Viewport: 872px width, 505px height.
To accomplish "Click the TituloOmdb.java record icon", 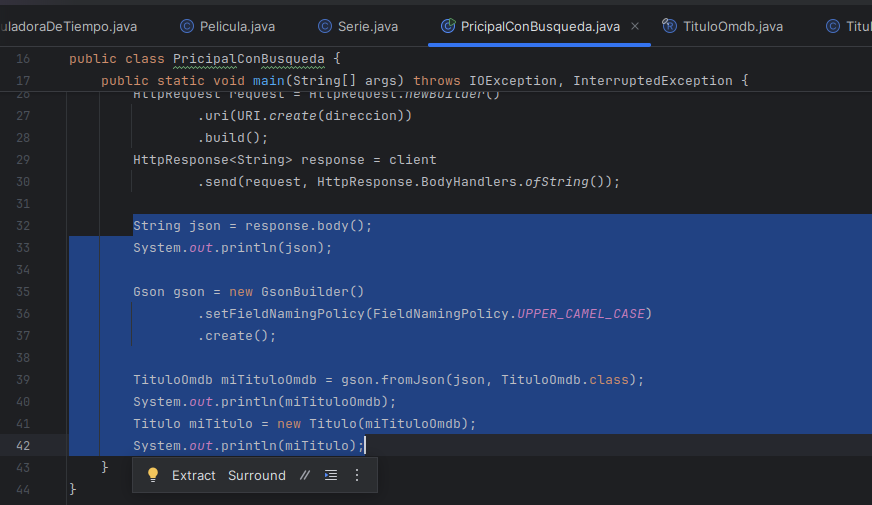I will click(669, 26).
